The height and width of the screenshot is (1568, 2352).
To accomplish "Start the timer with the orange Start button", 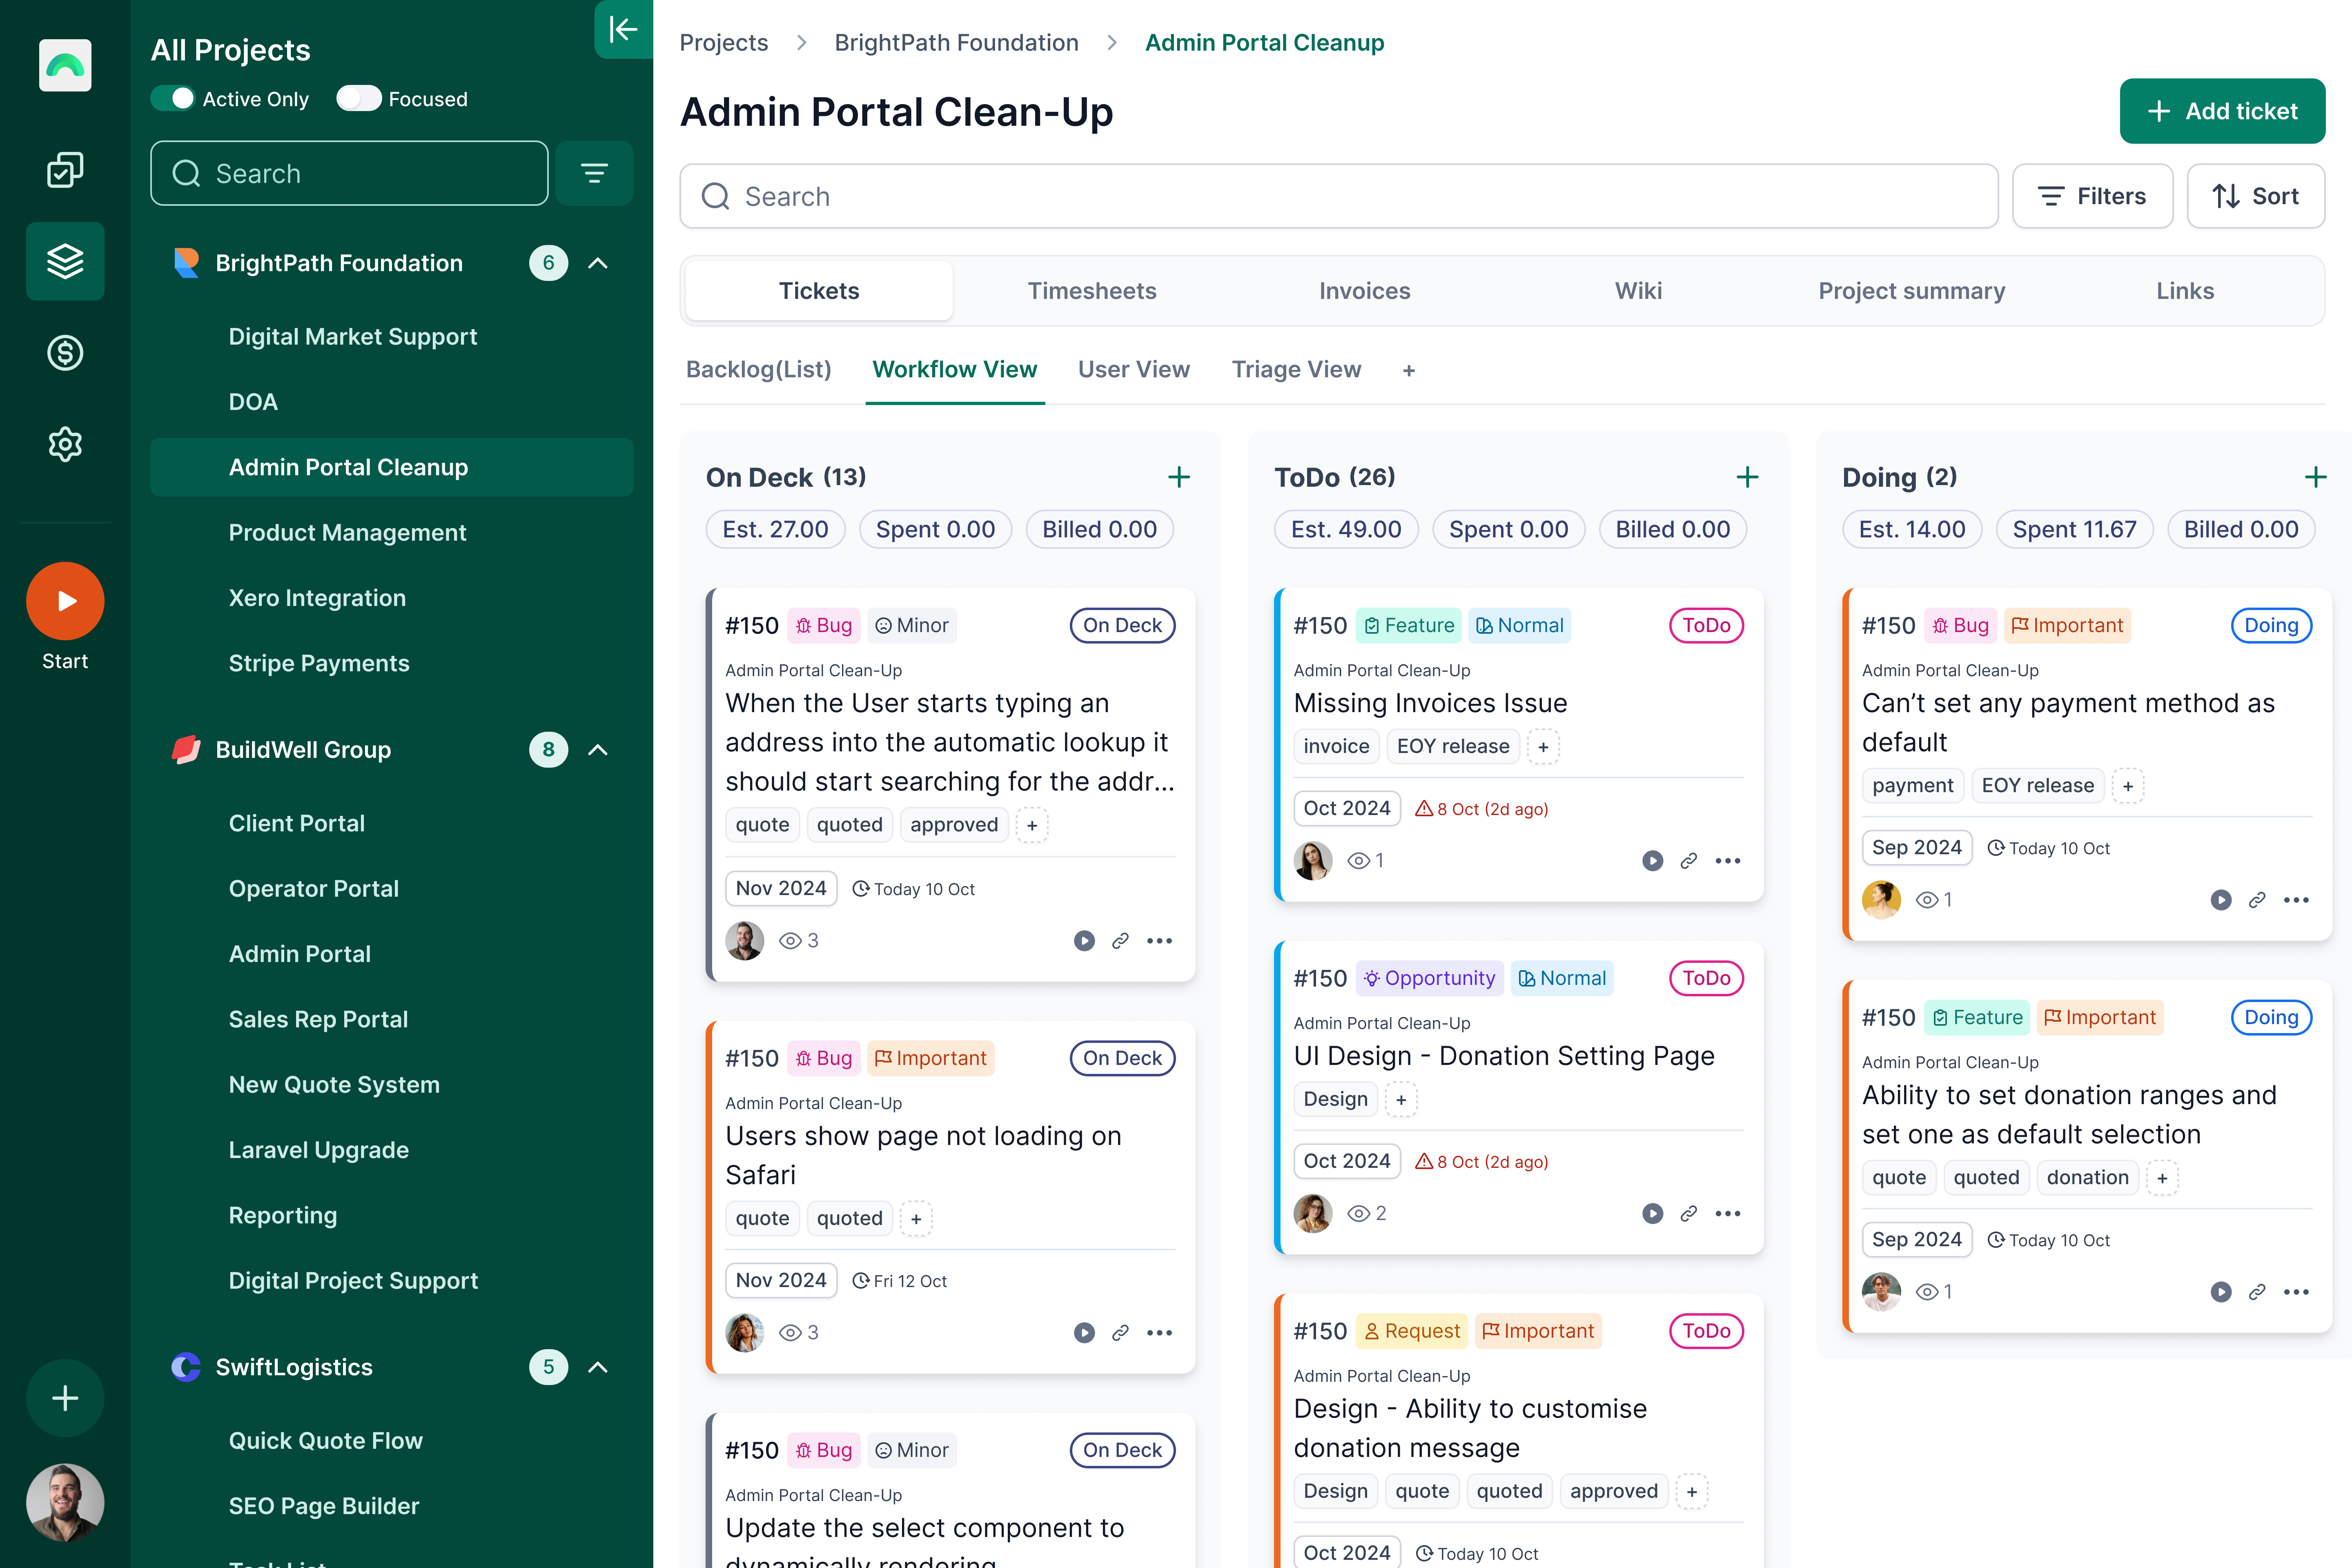I will (65, 601).
